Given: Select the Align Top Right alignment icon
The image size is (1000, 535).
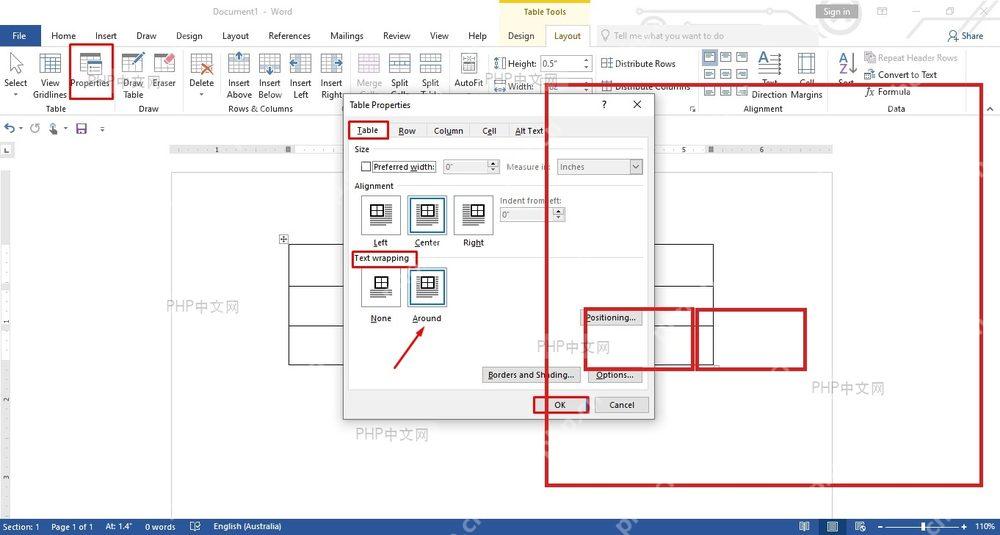Looking at the screenshot, I should click(741, 57).
